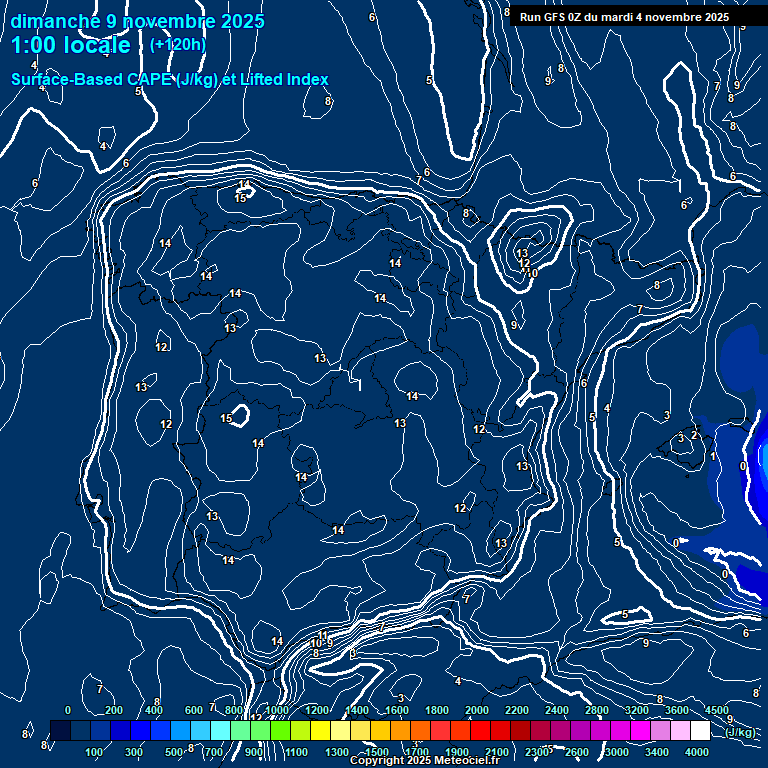Image resolution: width=768 pixels, height=768 pixels.
Task: Click the "3200" legend scale value
Action: pos(637,710)
